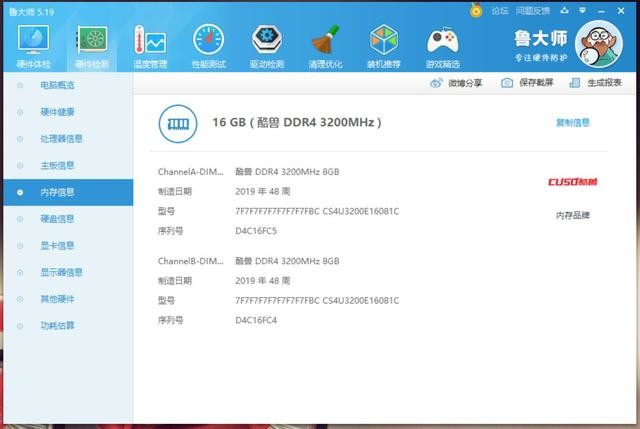The height and width of the screenshot is (429, 640).
Task: Close the 鲁大师 window
Action: click(x=621, y=11)
